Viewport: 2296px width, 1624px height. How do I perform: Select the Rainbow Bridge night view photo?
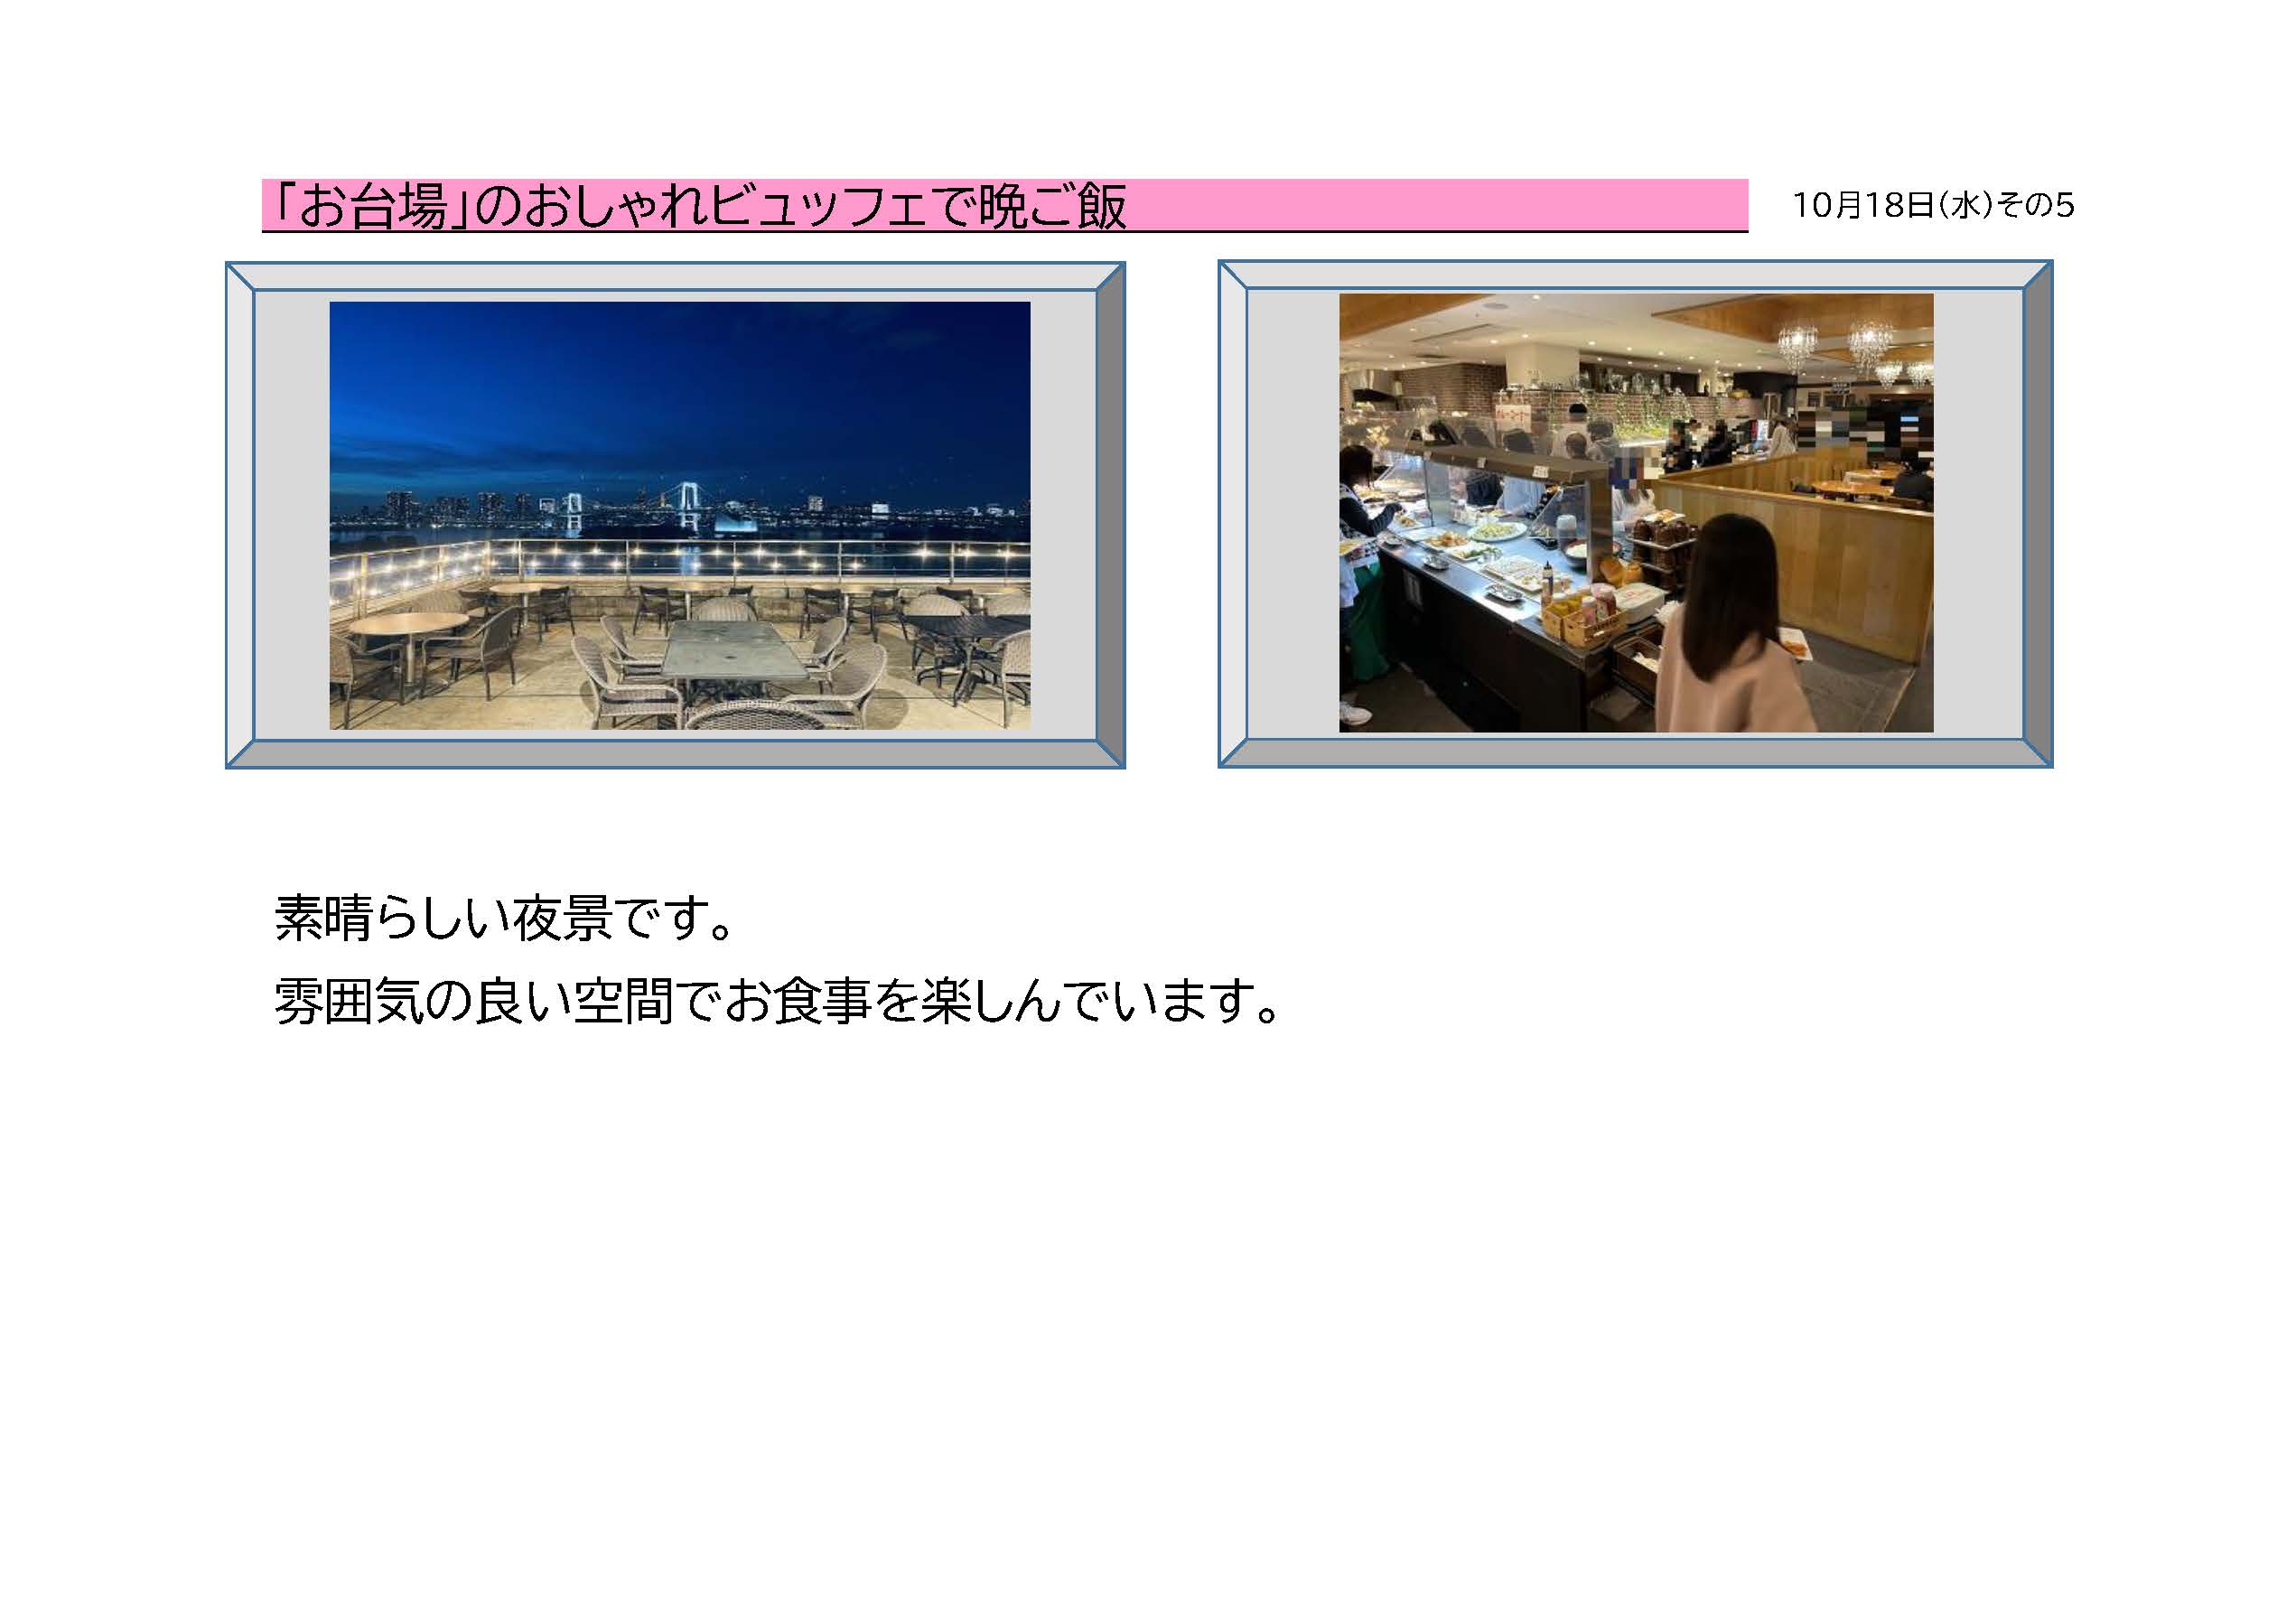coord(680,515)
